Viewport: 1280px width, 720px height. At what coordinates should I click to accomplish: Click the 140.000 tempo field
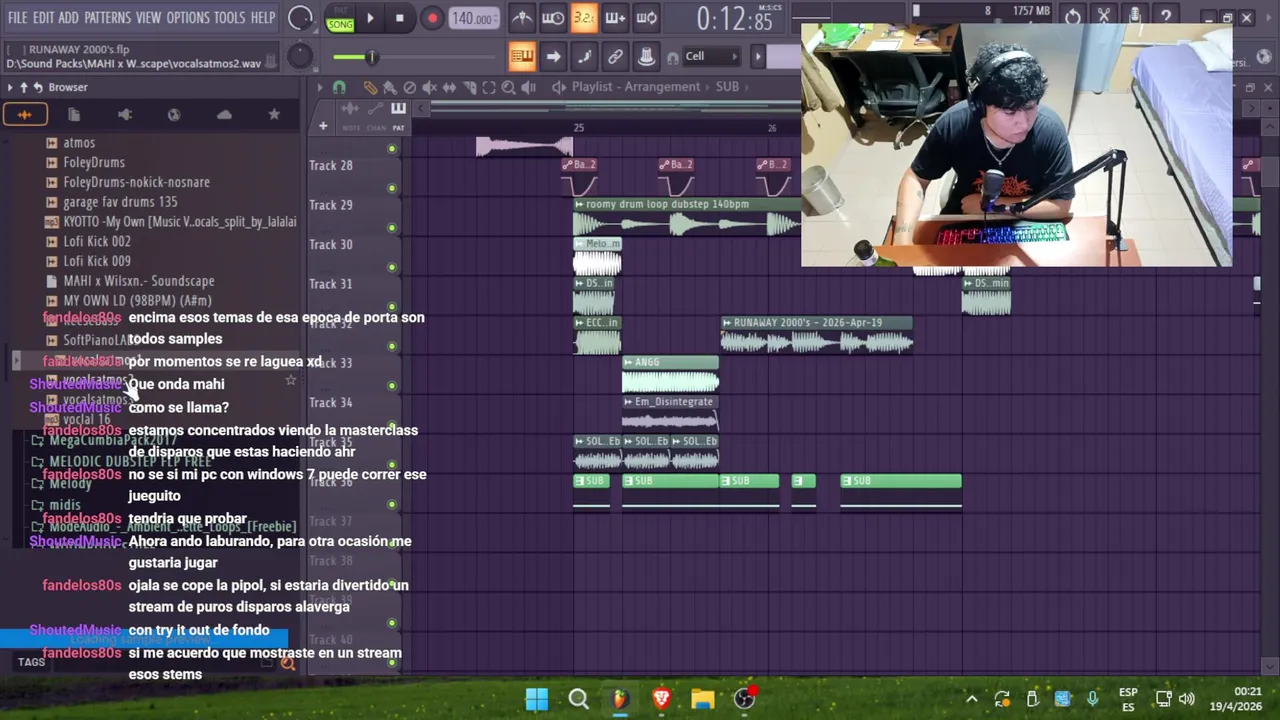tap(472, 18)
